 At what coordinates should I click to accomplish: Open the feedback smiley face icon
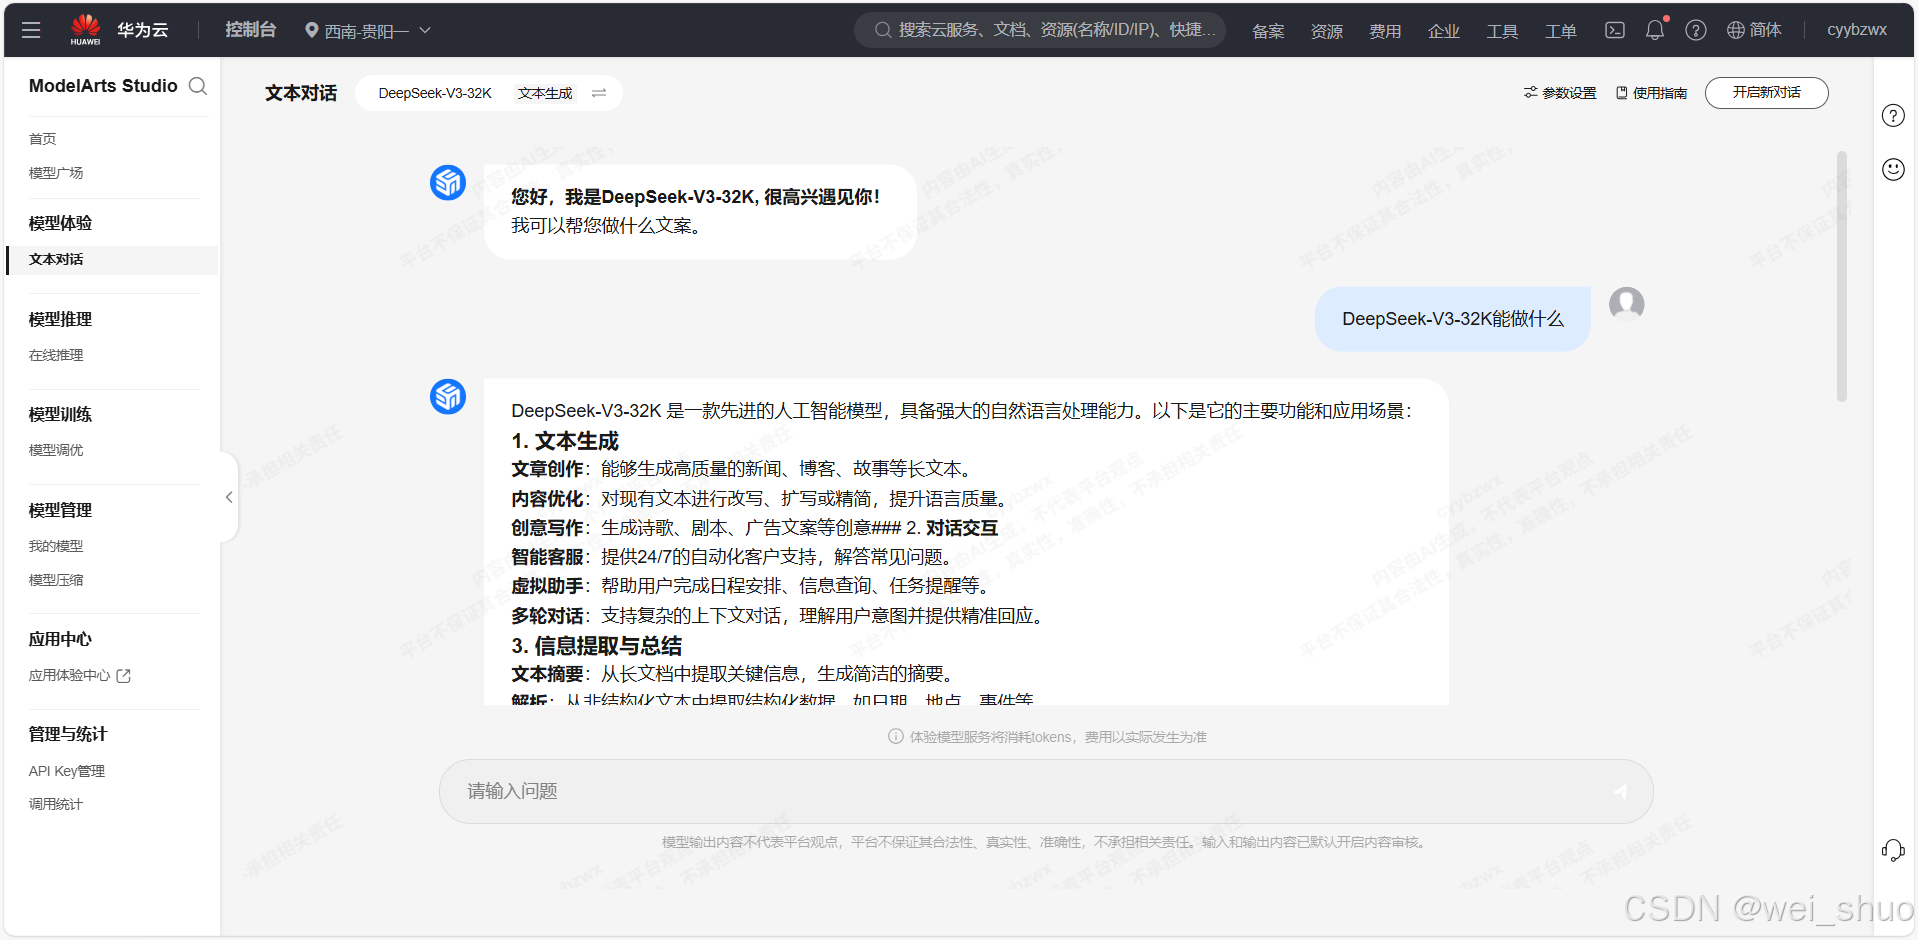click(x=1893, y=169)
